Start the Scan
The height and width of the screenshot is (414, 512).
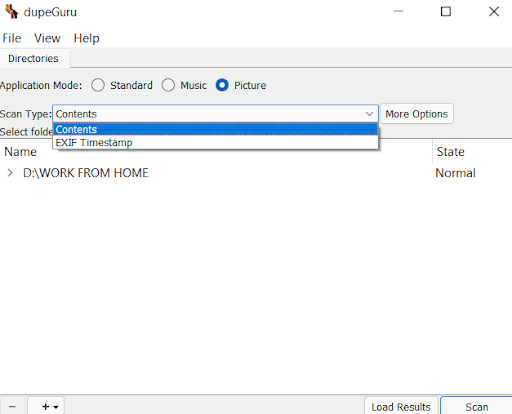tap(477, 407)
